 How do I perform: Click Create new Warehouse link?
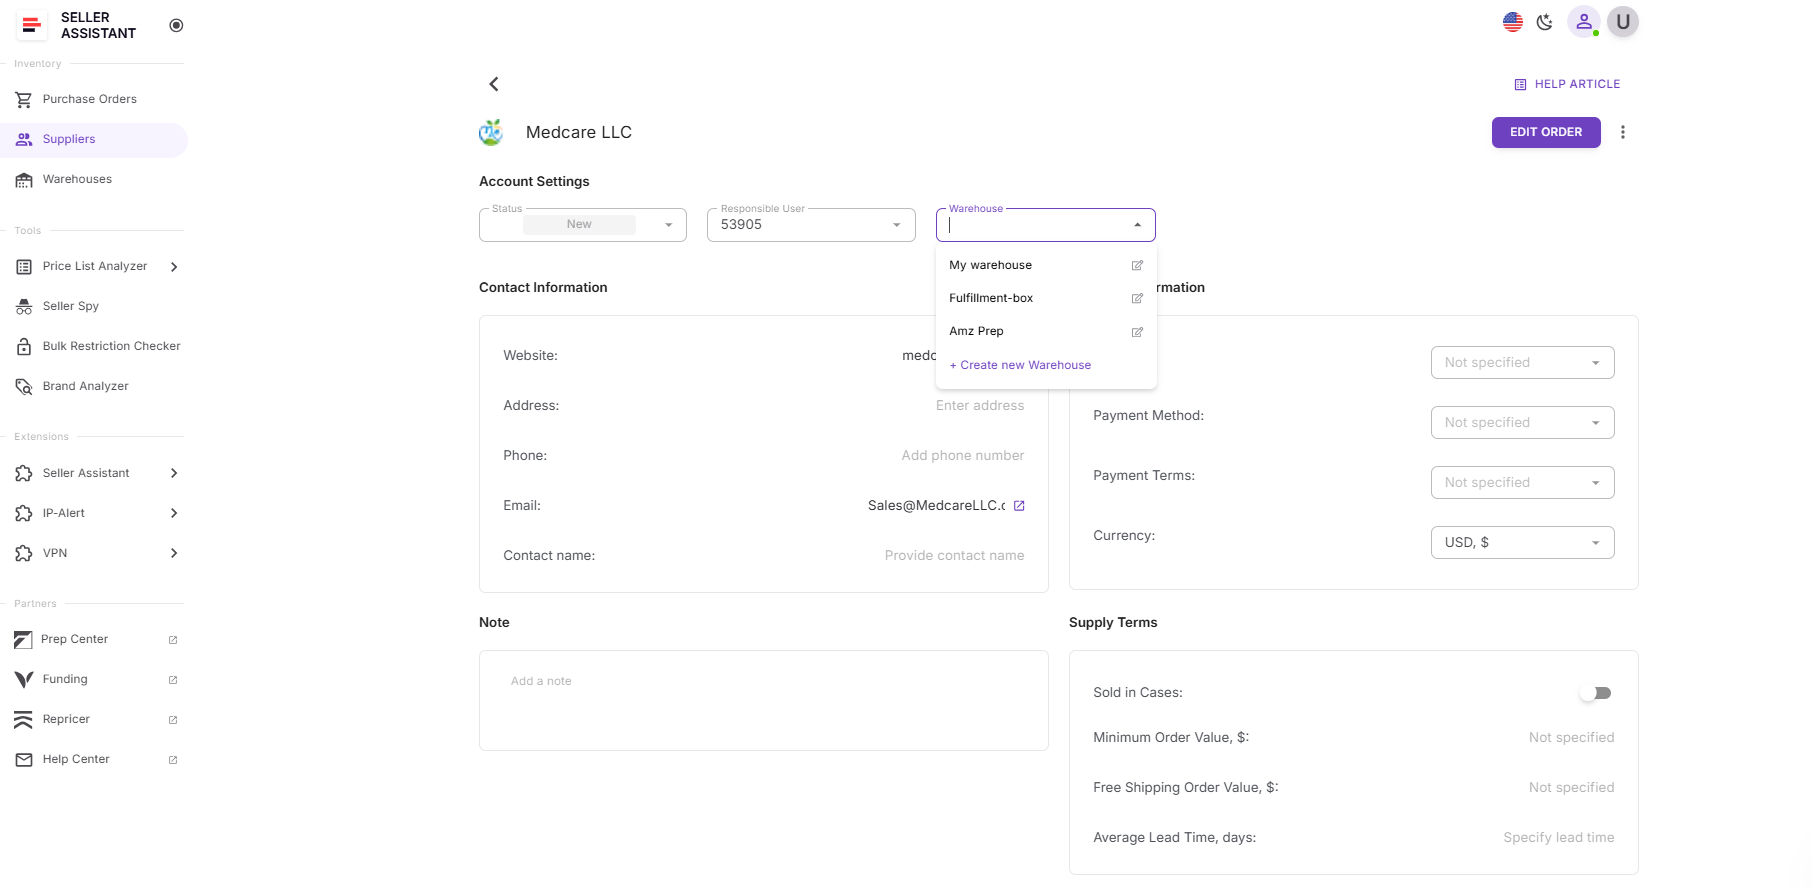pos(1020,365)
